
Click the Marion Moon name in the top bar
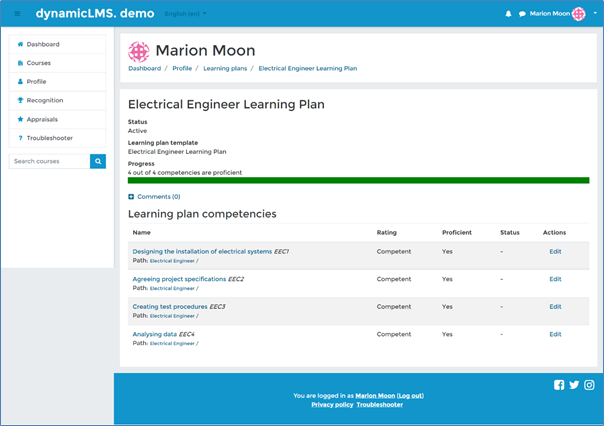click(x=549, y=14)
